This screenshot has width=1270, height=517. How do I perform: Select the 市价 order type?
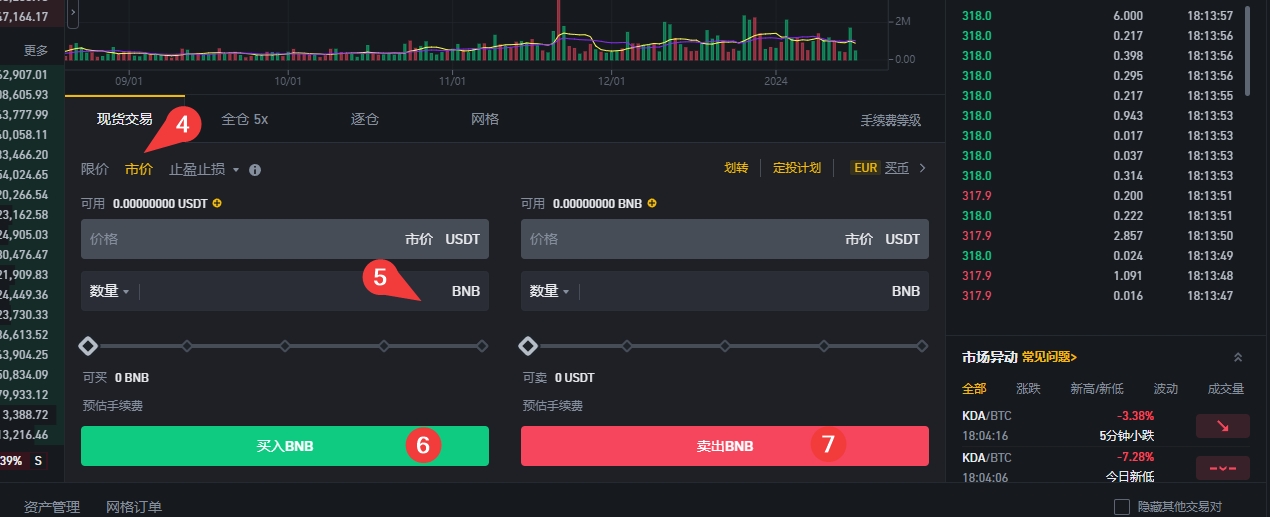[139, 169]
